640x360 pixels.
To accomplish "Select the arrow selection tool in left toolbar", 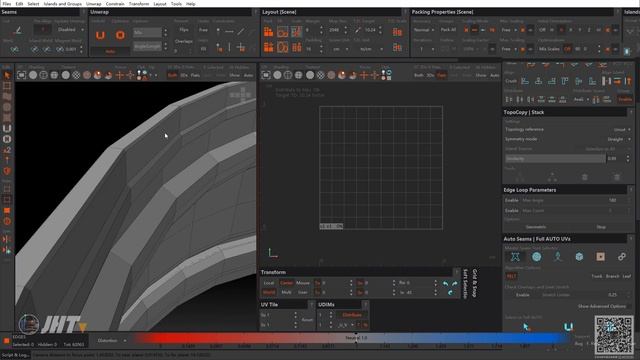I will click(x=7, y=76).
